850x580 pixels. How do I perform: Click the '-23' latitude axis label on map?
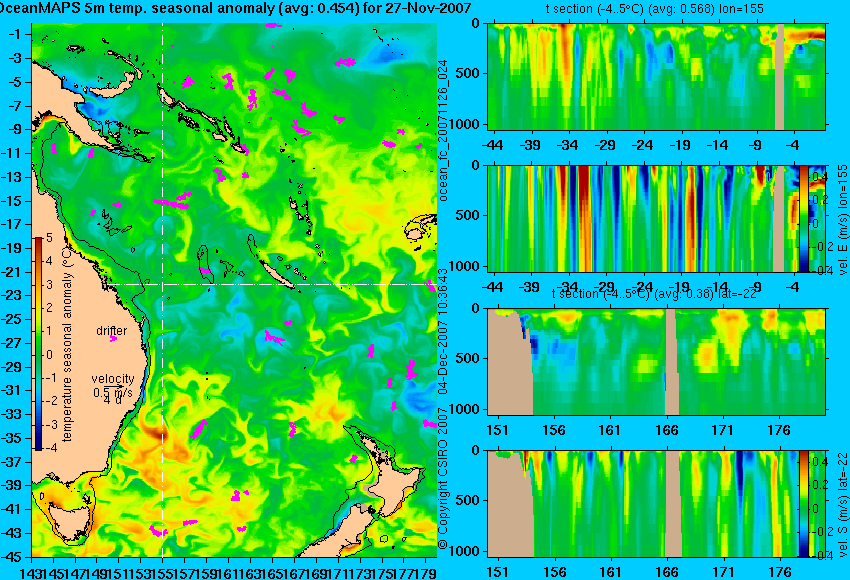pyautogui.click(x=12, y=295)
